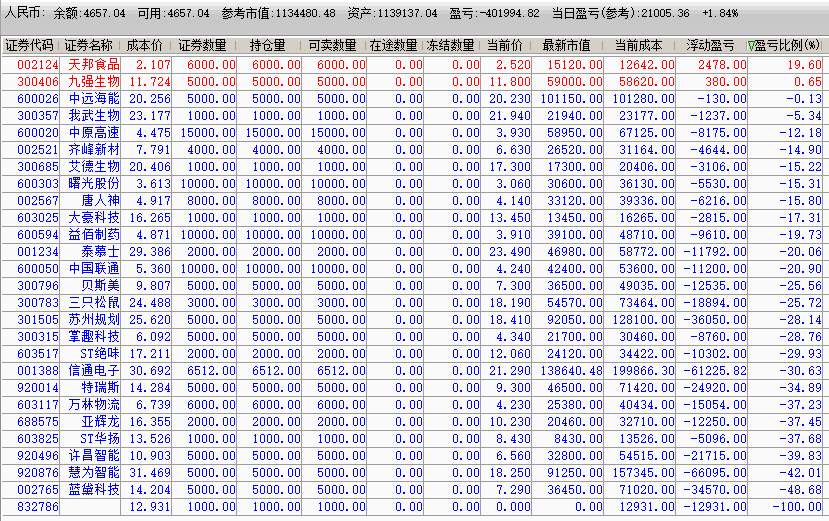Select the 我武生物 stock name
This screenshot has height=521, width=829.
(94, 116)
